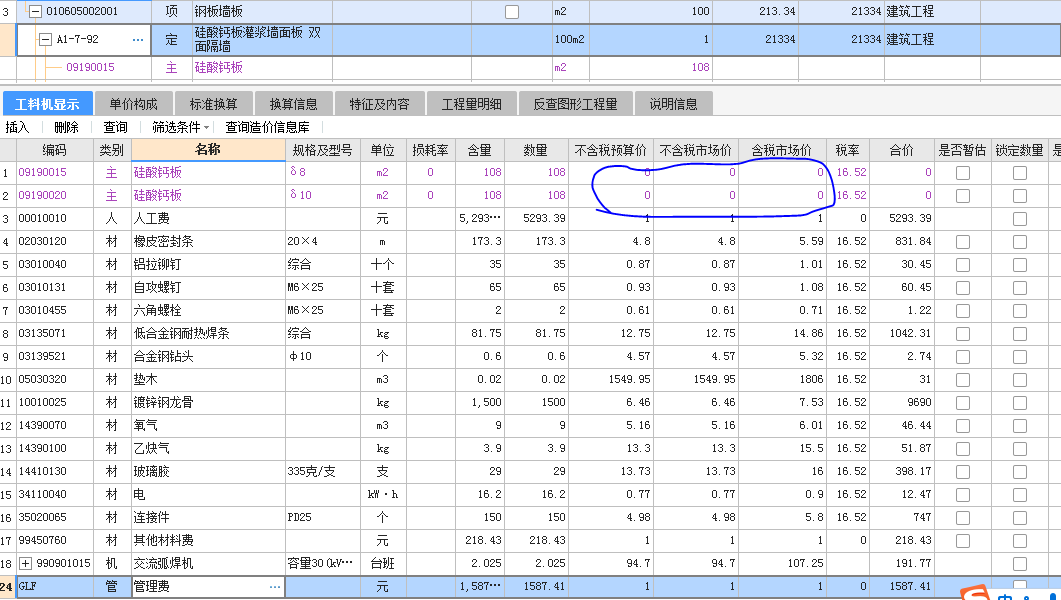Screen dimensions: 1061x600
Task: Select the 氧气 name cell
Action: pos(208,425)
